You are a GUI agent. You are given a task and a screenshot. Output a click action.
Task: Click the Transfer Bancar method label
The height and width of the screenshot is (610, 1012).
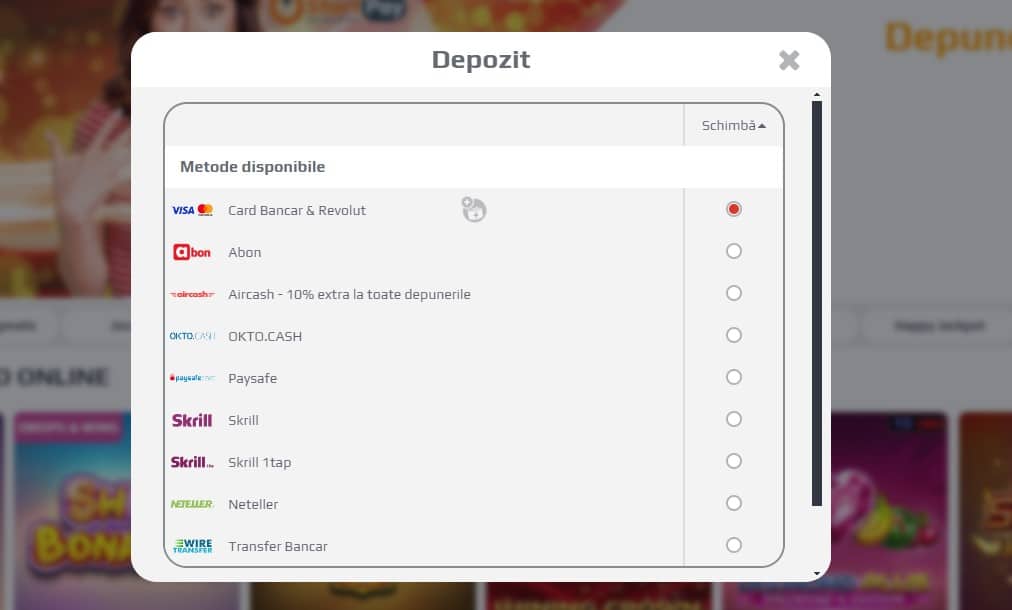pyautogui.click(x=278, y=546)
